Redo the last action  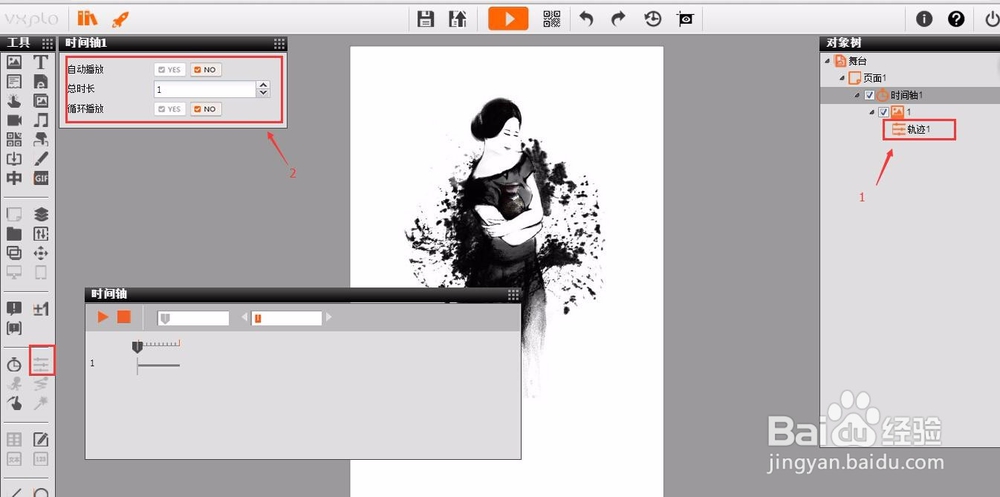click(619, 19)
